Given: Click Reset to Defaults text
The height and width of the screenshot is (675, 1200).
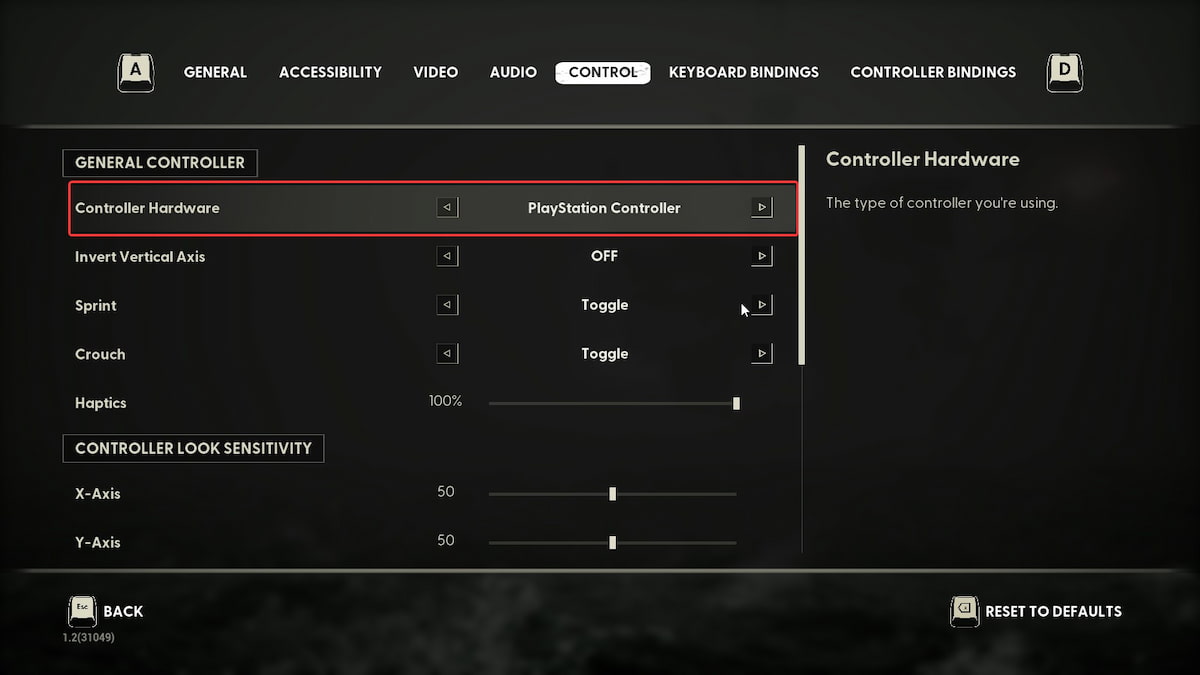Looking at the screenshot, I should coord(1053,611).
